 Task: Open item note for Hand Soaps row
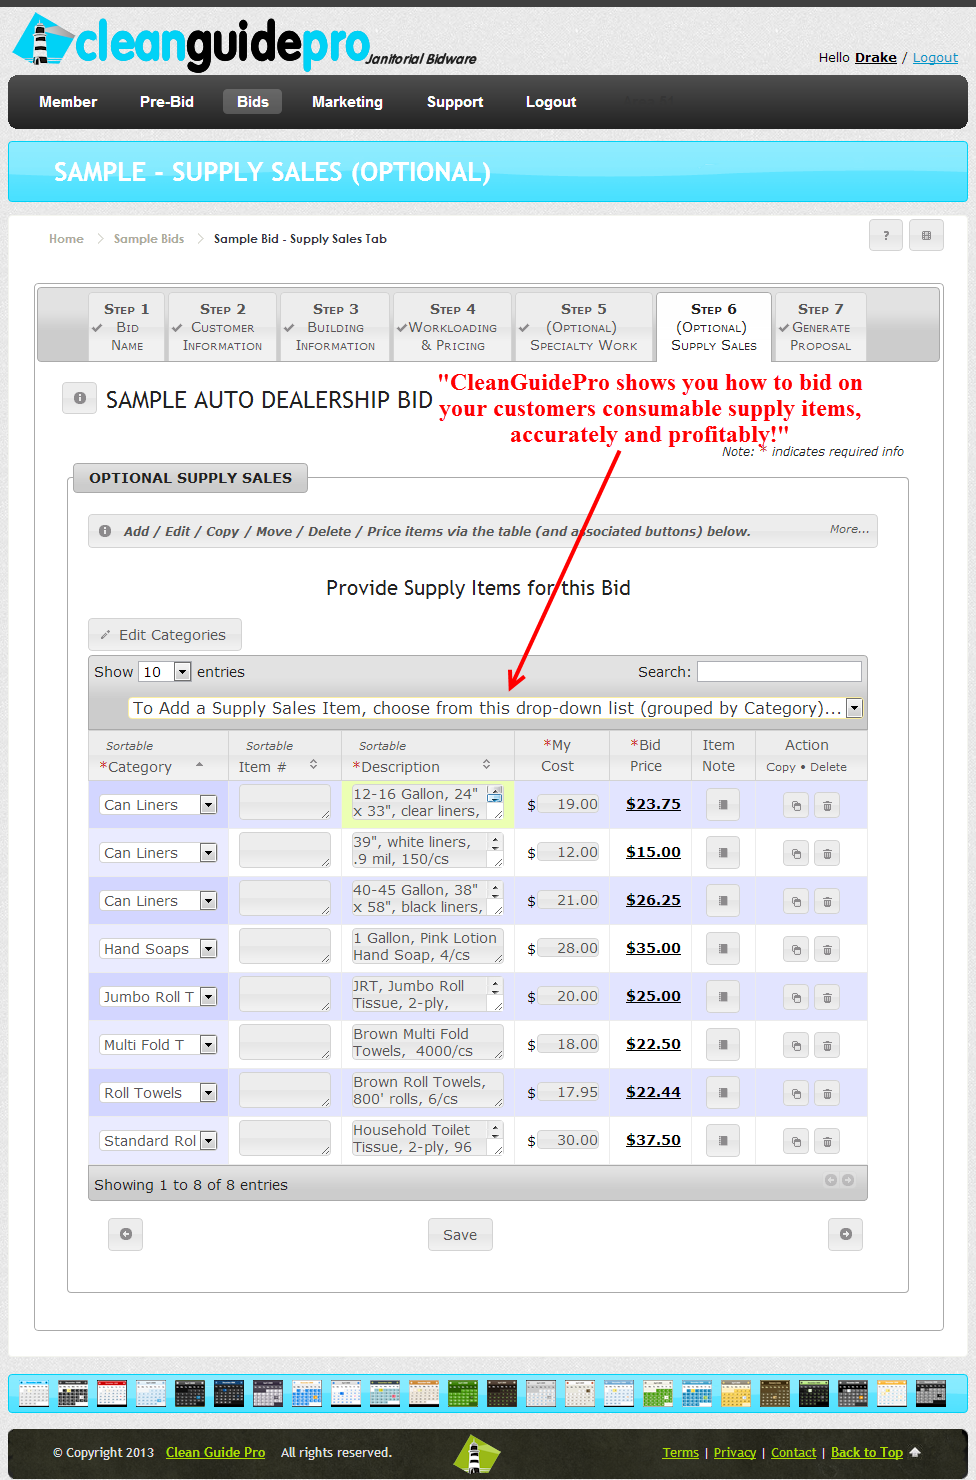(x=723, y=949)
